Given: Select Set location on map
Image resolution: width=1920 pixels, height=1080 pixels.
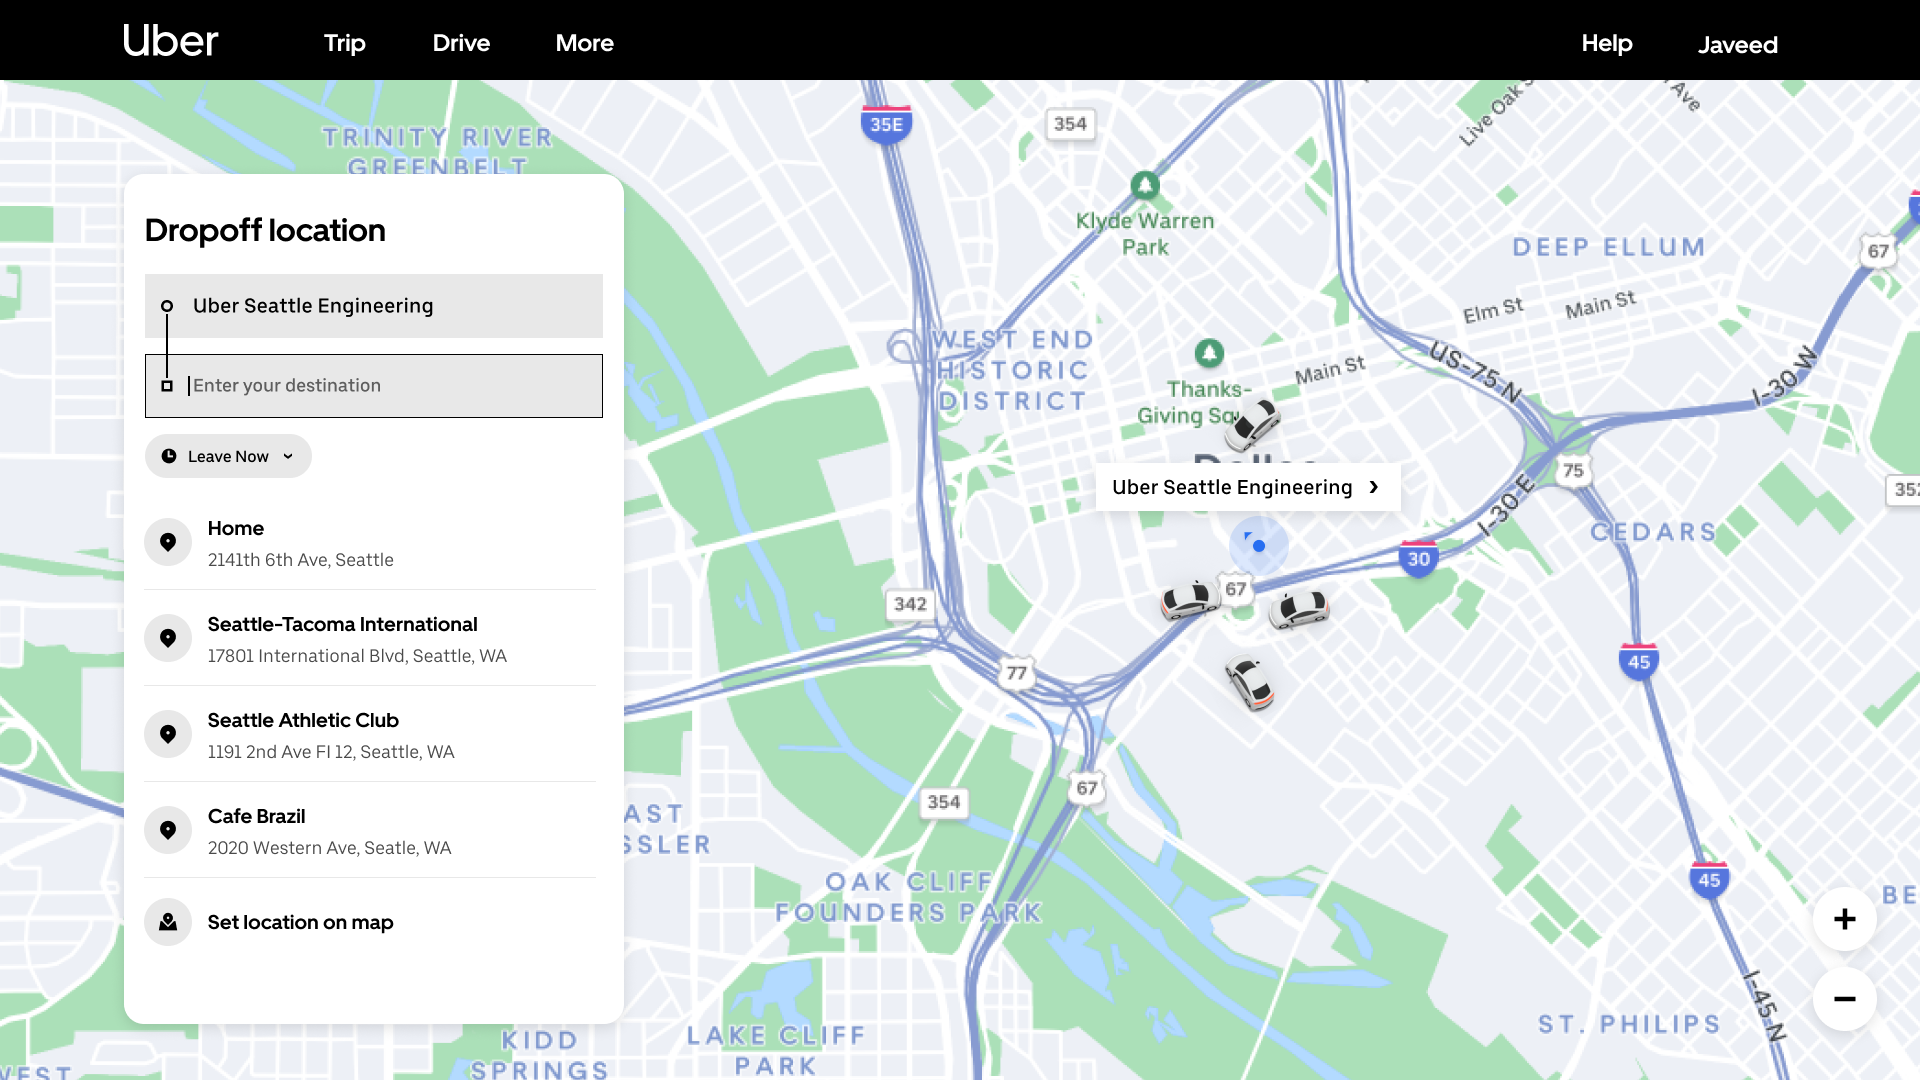Looking at the screenshot, I should click(370, 922).
